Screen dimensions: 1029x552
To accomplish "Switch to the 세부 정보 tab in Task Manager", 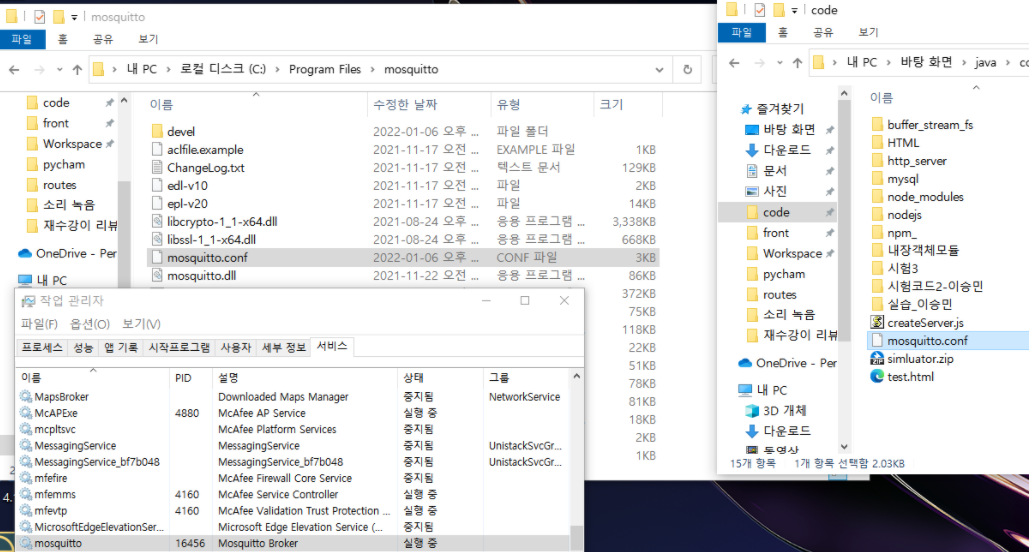I will (284, 347).
